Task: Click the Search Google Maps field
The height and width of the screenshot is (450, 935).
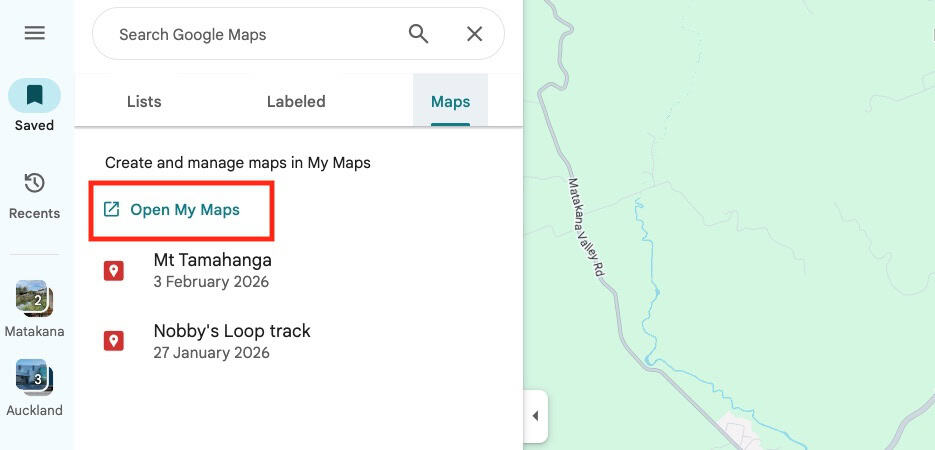Action: [250, 34]
